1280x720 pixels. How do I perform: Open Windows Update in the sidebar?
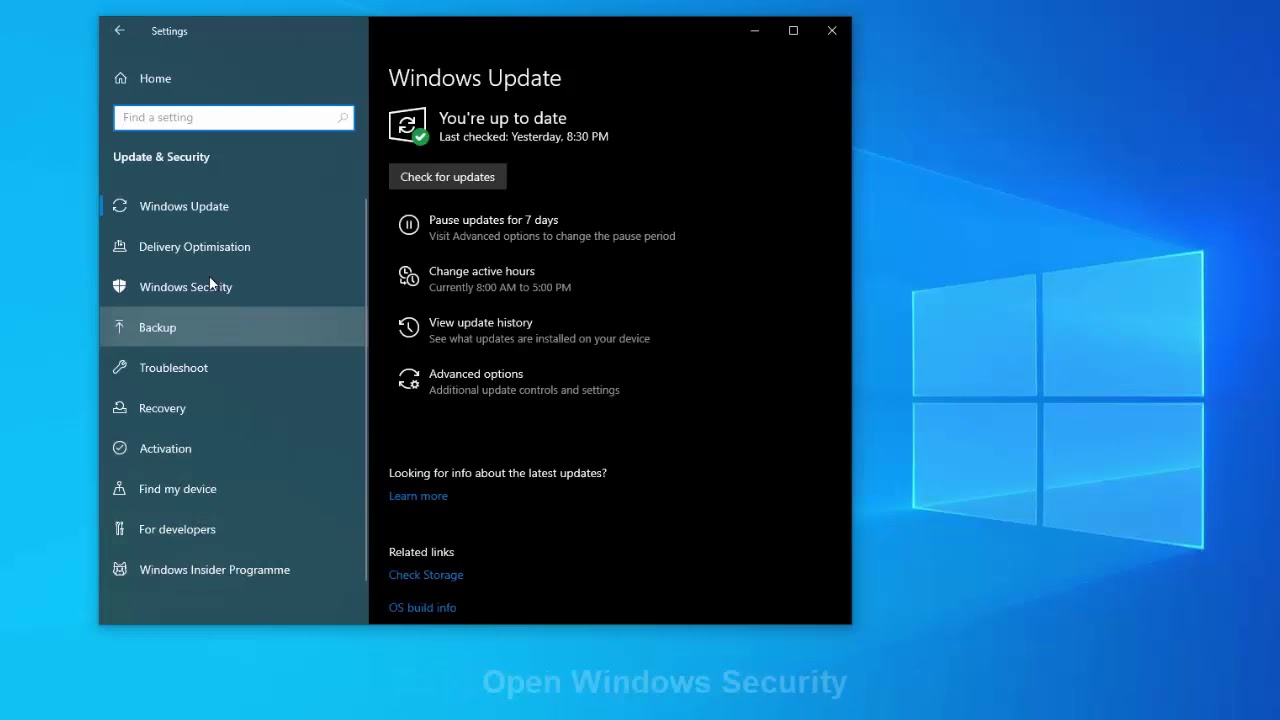tap(233, 206)
